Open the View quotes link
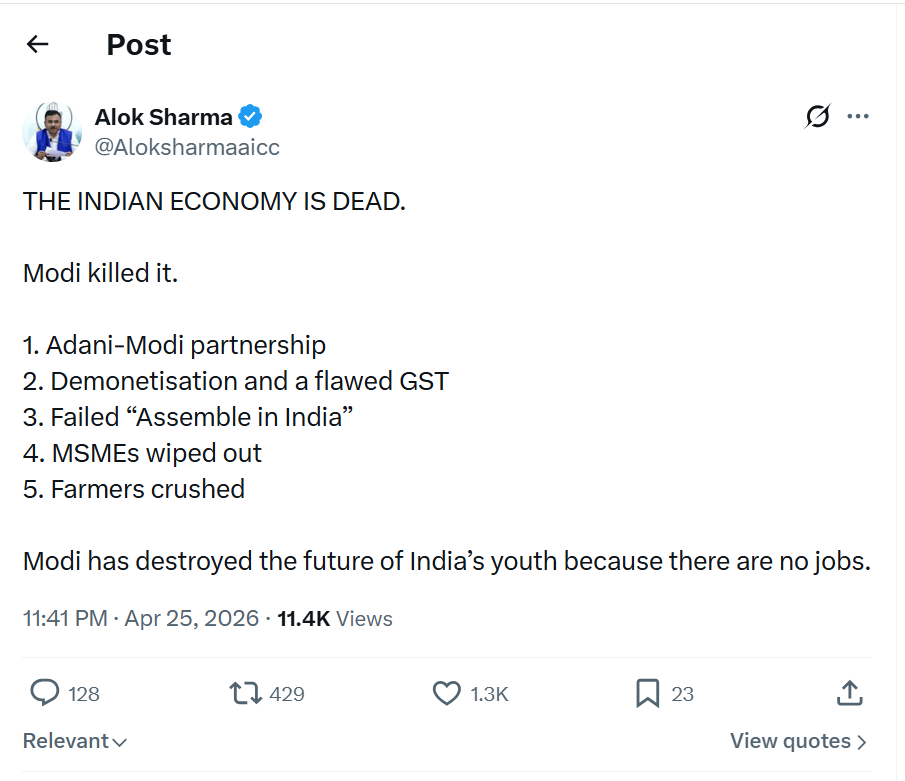The image size is (905, 781). pyautogui.click(x=790, y=741)
